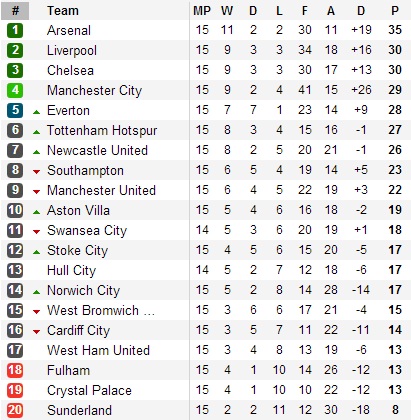Click the MP column header
Viewport: 411px width, 420px height.
[202, 11]
